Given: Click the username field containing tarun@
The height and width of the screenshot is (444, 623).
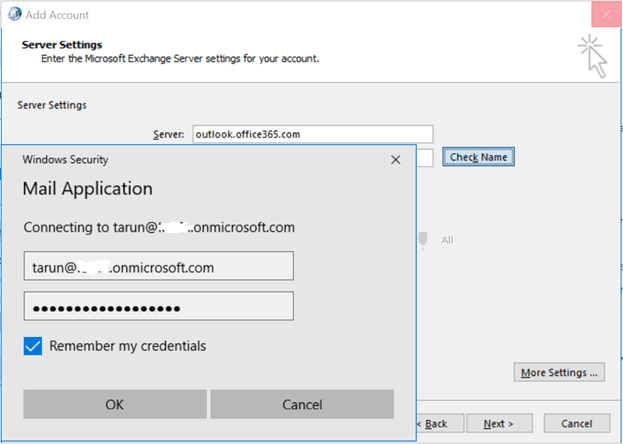Looking at the screenshot, I should [159, 266].
